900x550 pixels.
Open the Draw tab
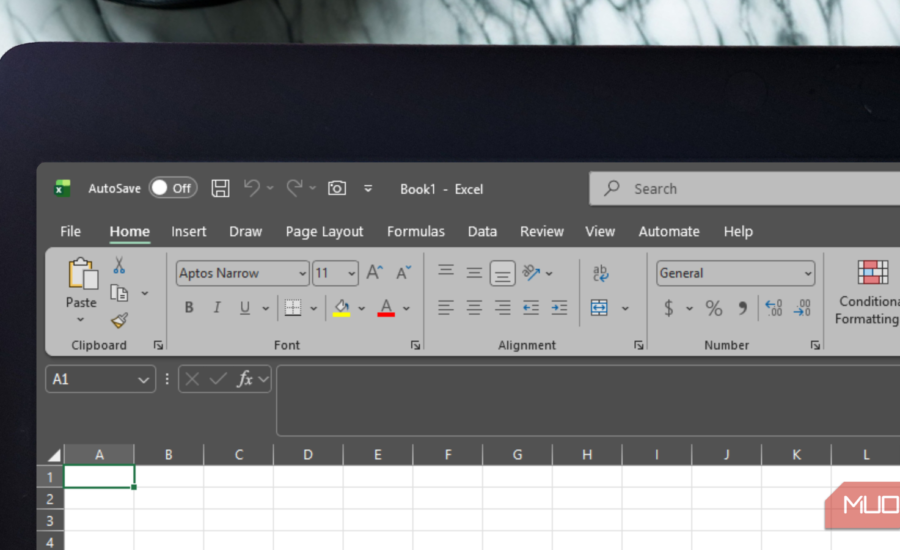pos(246,231)
